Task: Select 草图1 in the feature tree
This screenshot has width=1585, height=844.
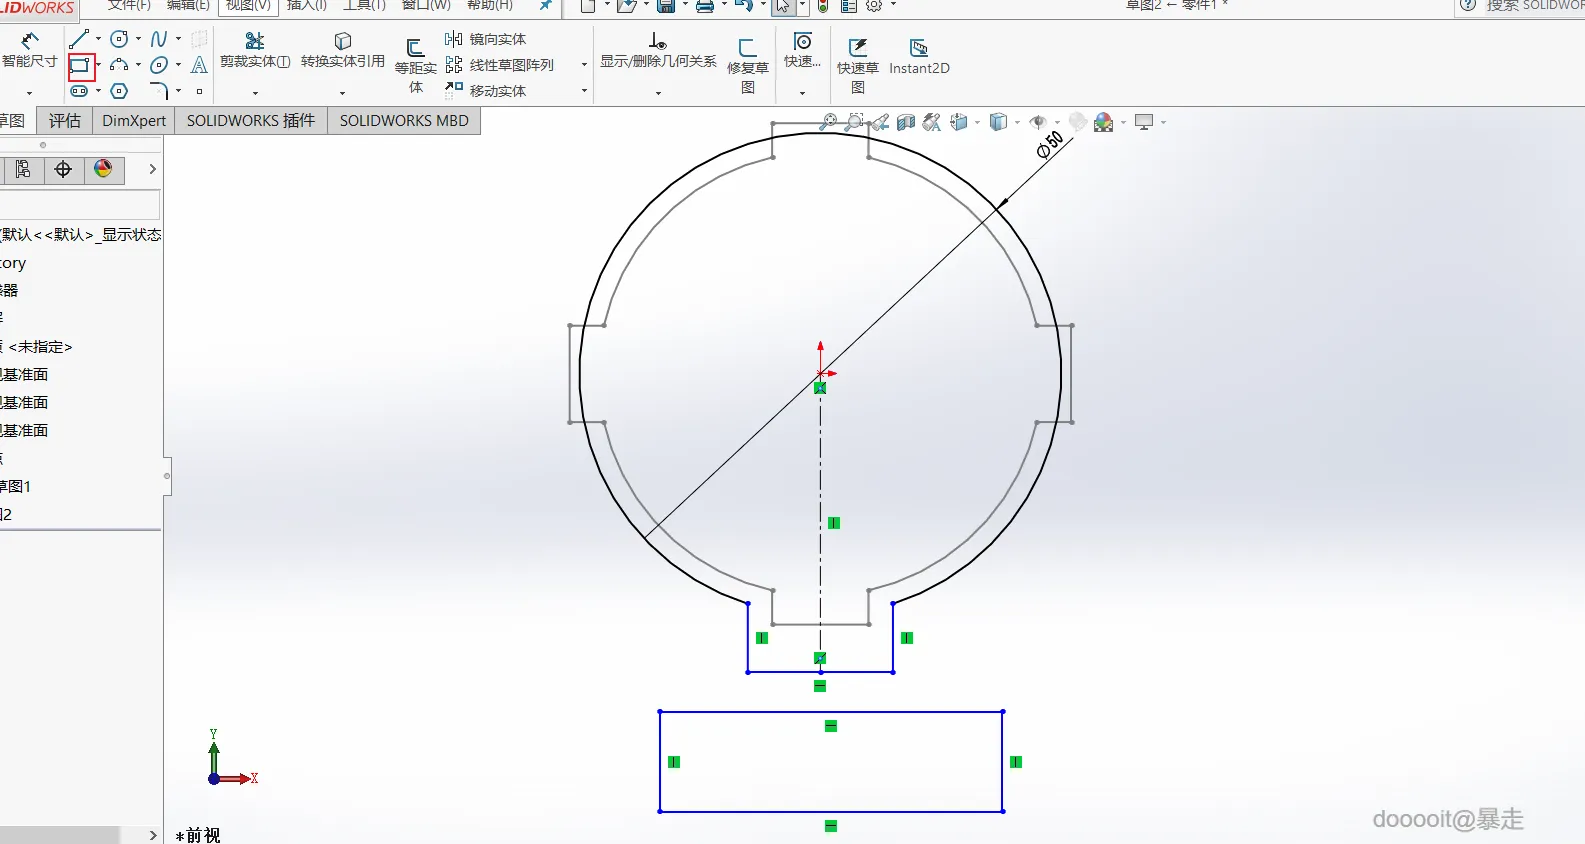Action: 15,486
